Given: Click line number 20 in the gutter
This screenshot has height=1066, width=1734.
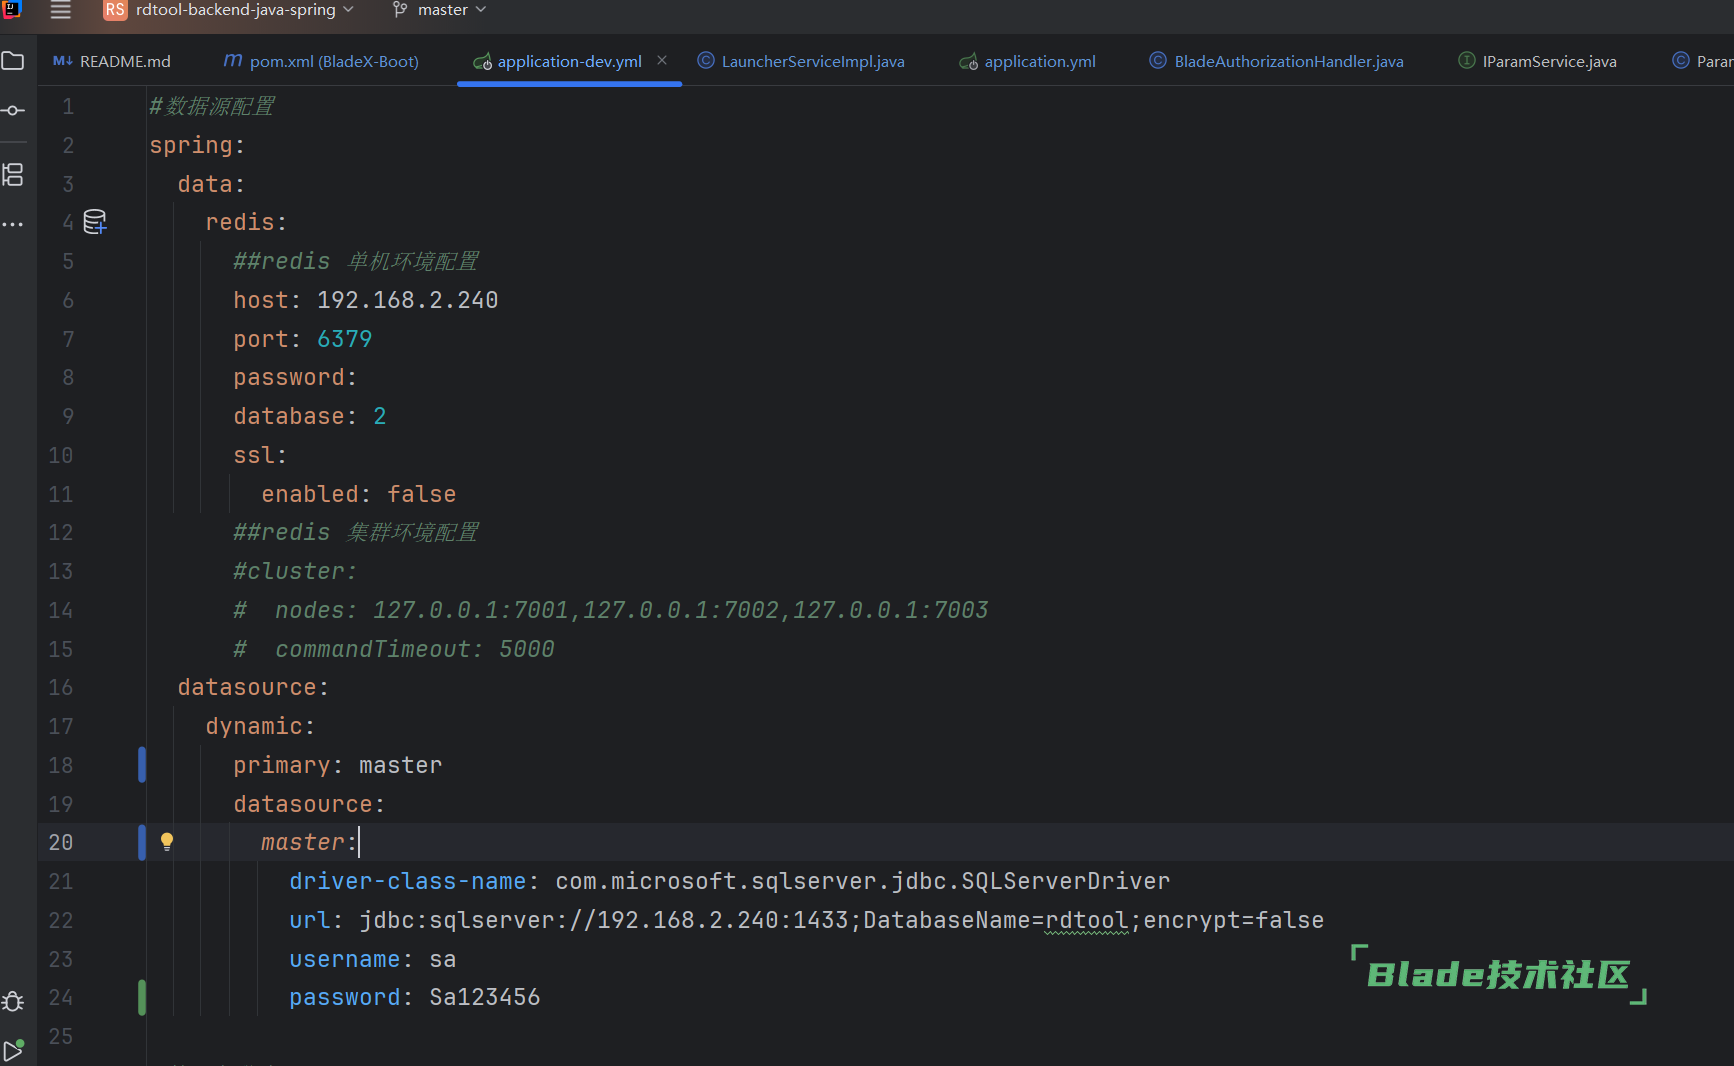Looking at the screenshot, I should point(61,842).
